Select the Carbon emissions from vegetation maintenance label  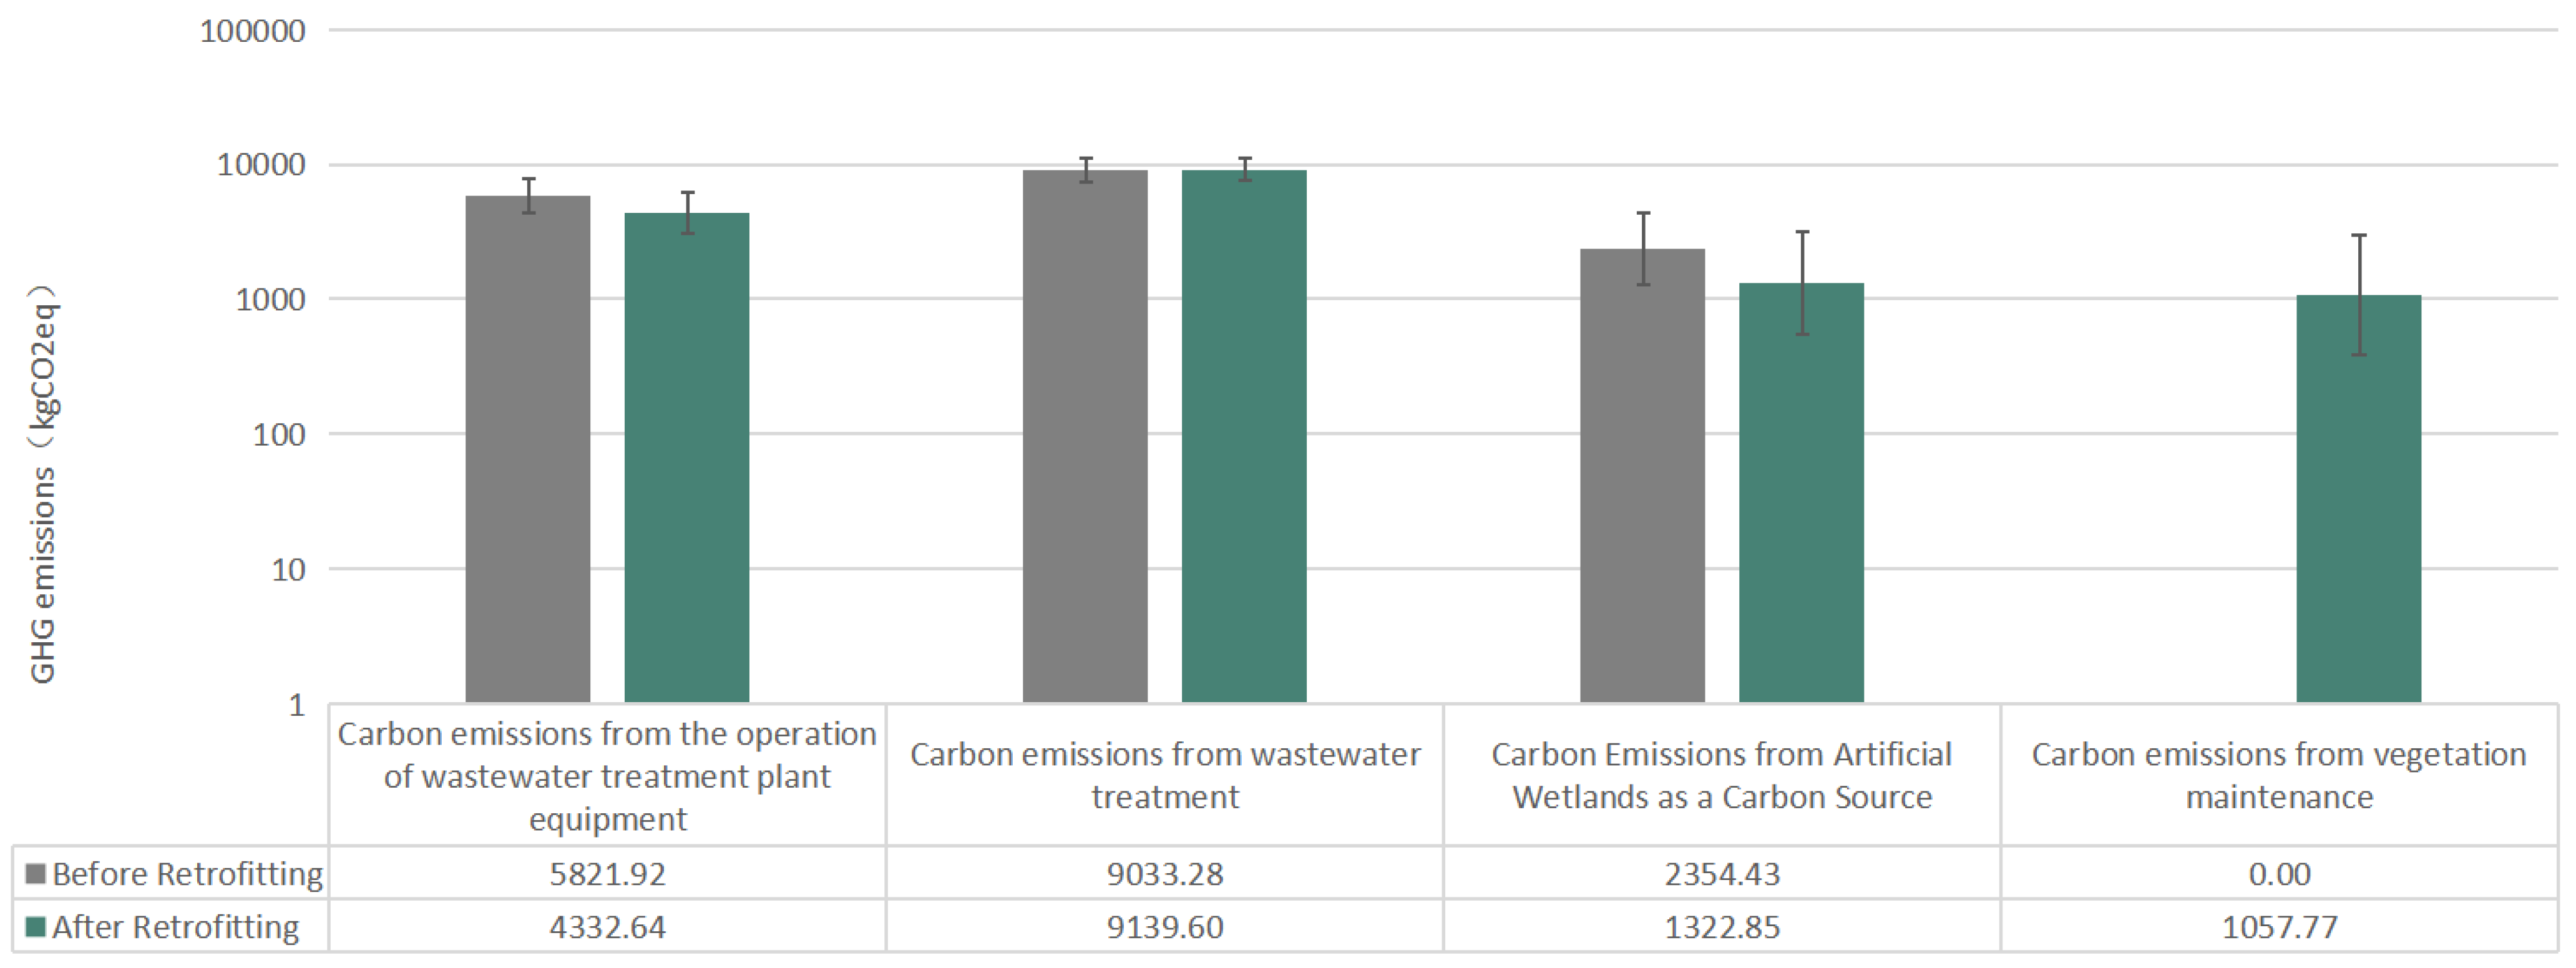[2279, 775]
